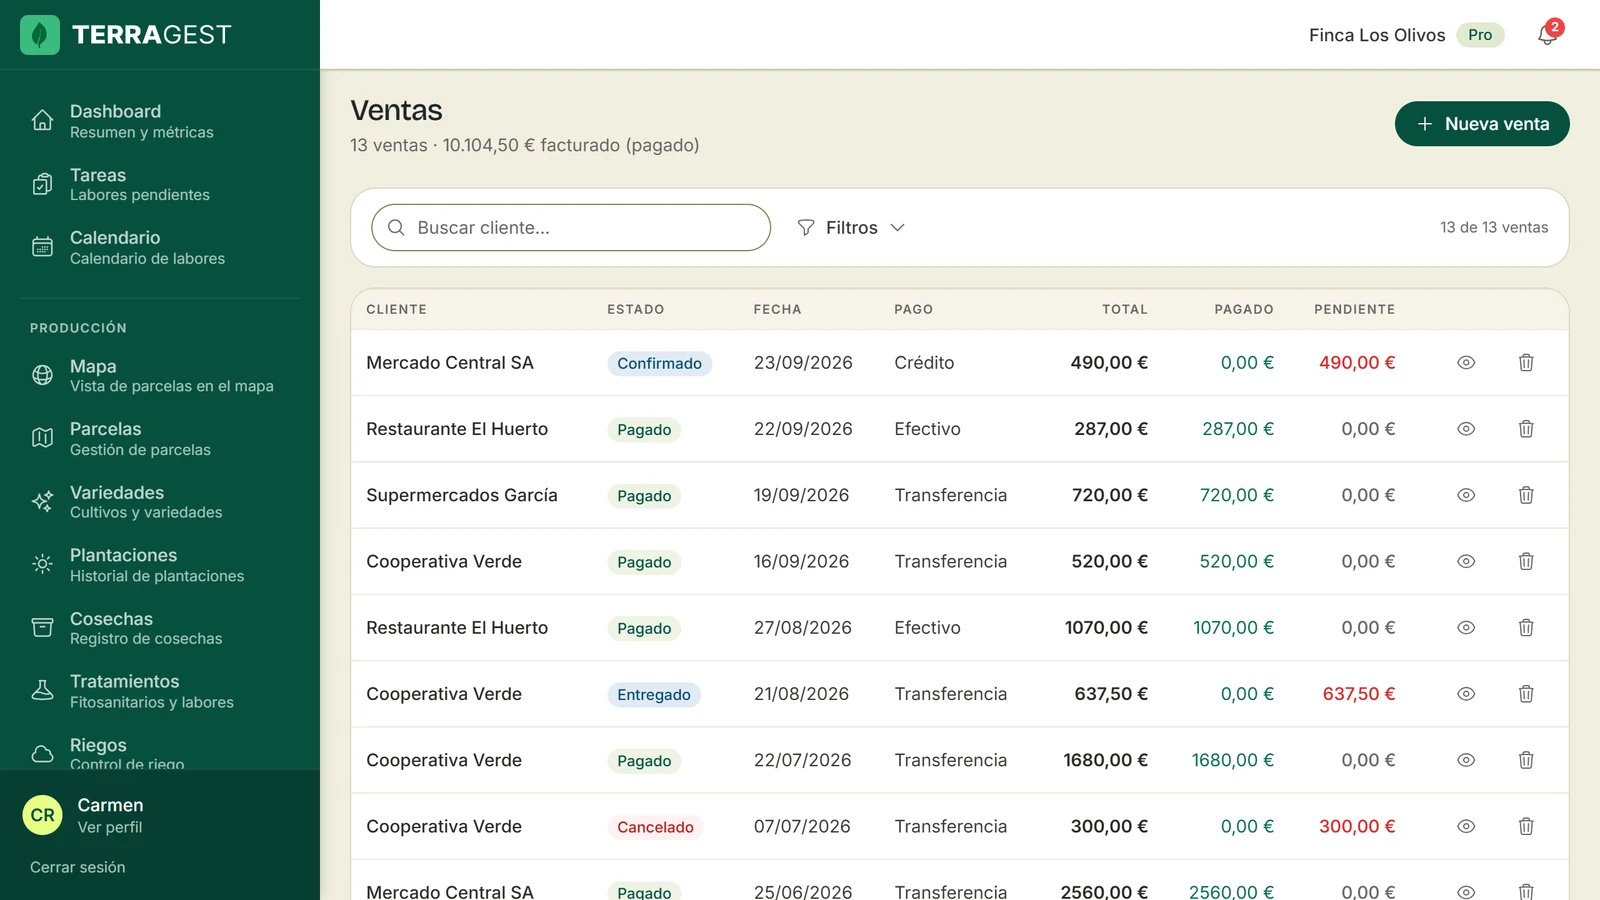This screenshot has width=1600, height=900.
Task: Click the TOTAL column header
Action: (x=1125, y=309)
